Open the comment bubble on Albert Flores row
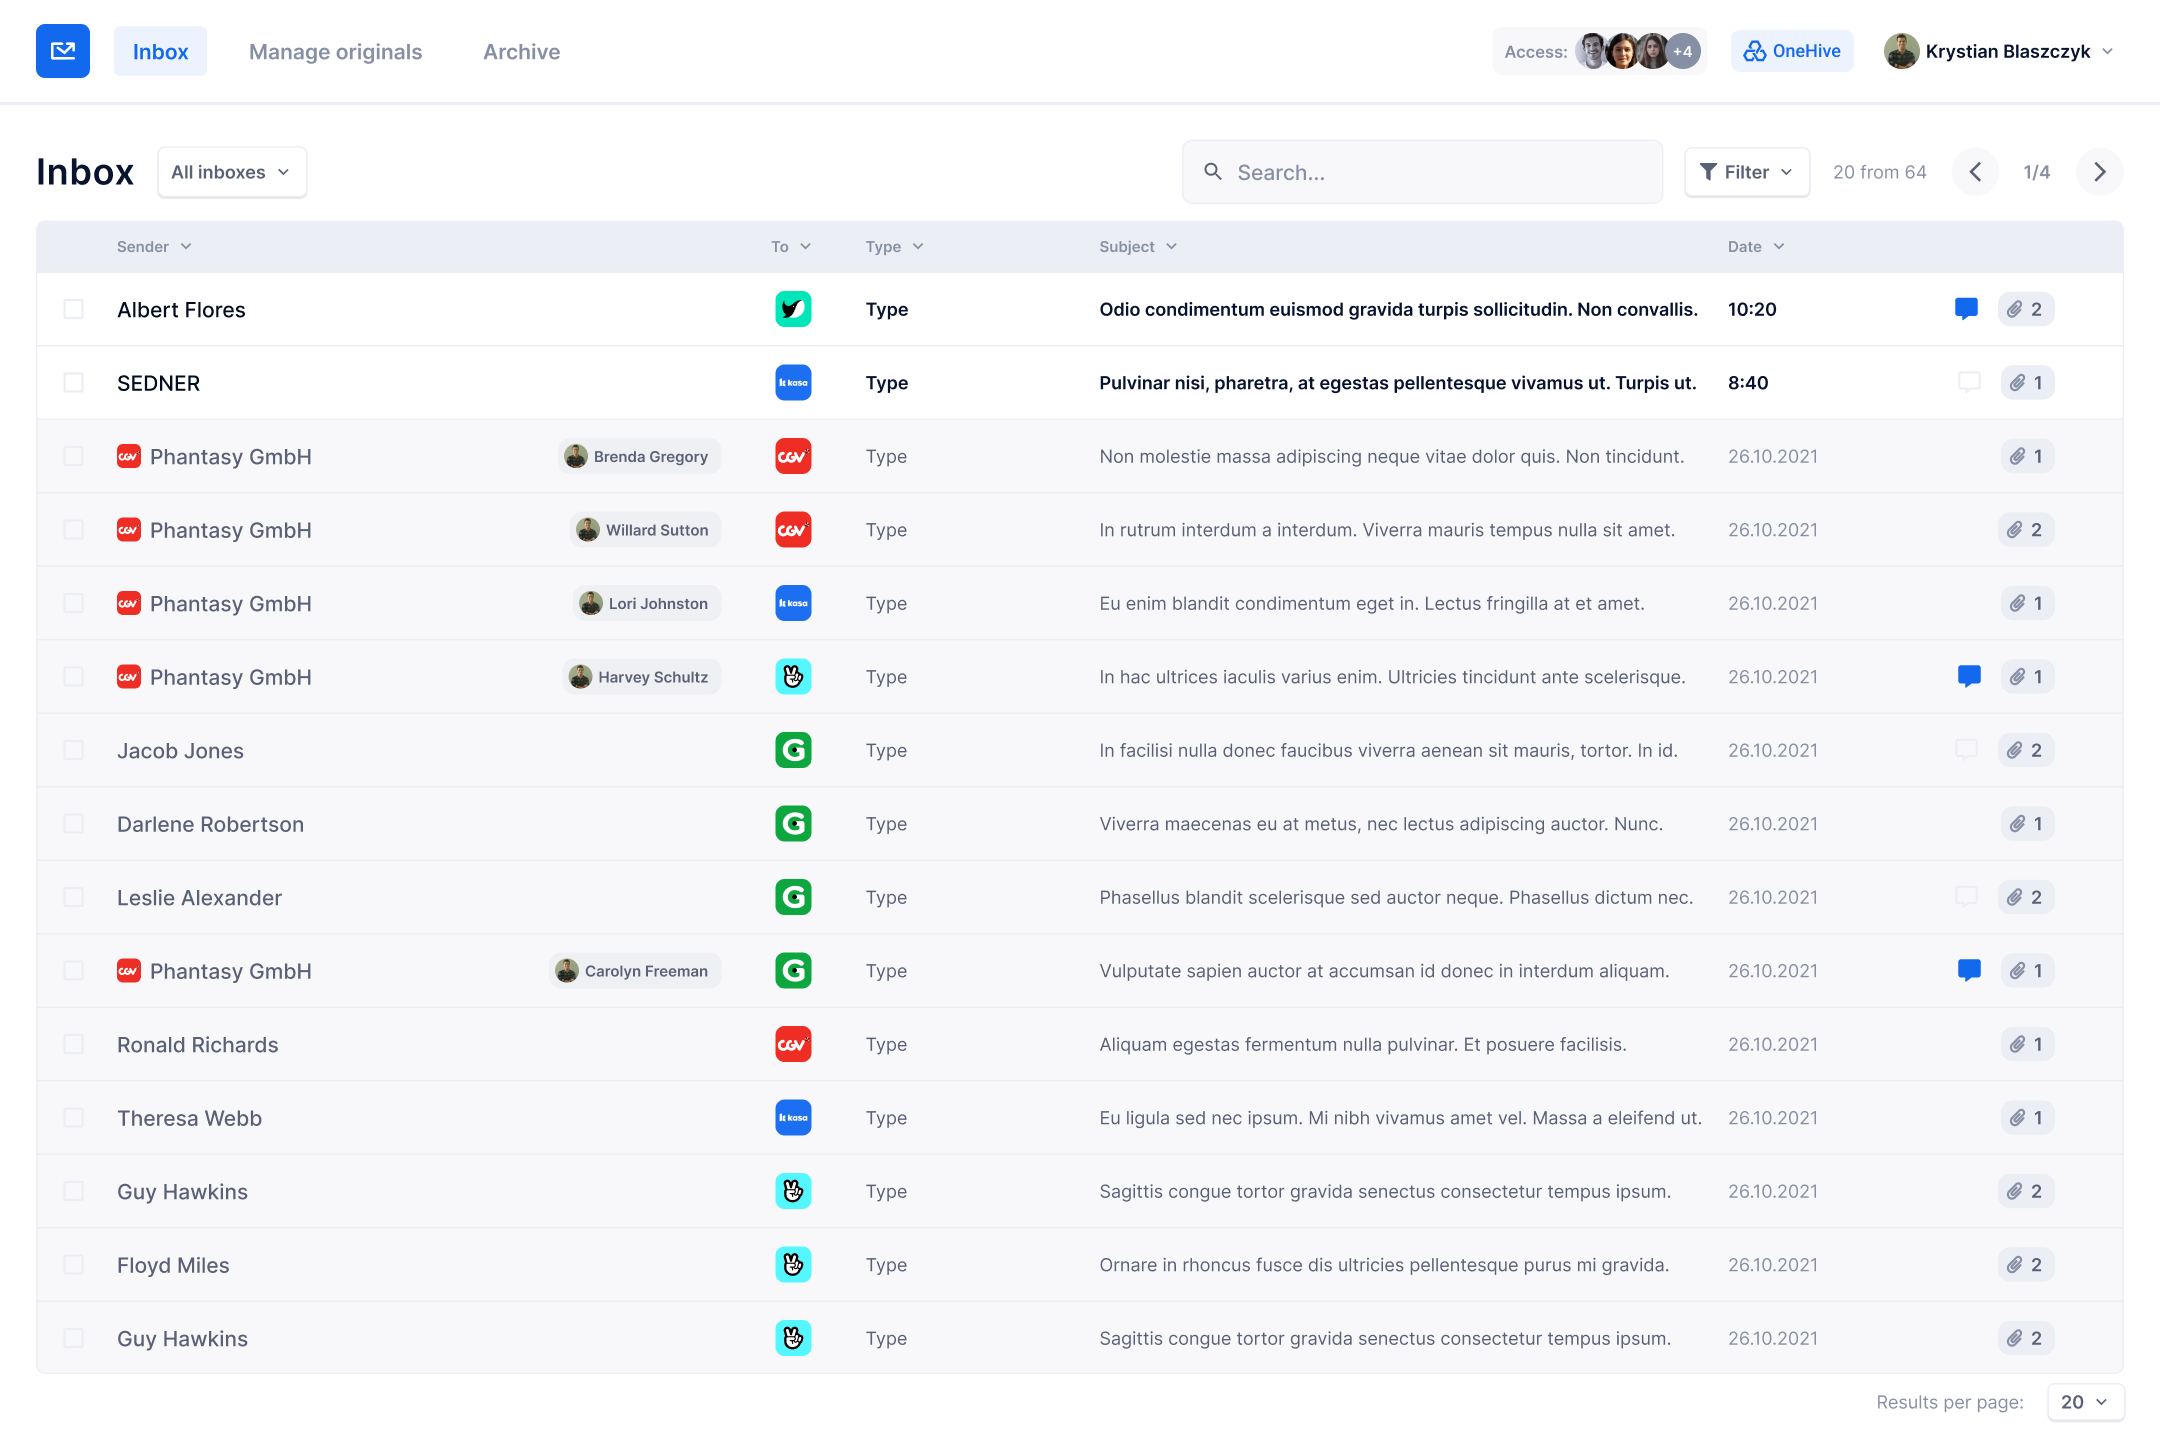 pyautogui.click(x=1965, y=309)
